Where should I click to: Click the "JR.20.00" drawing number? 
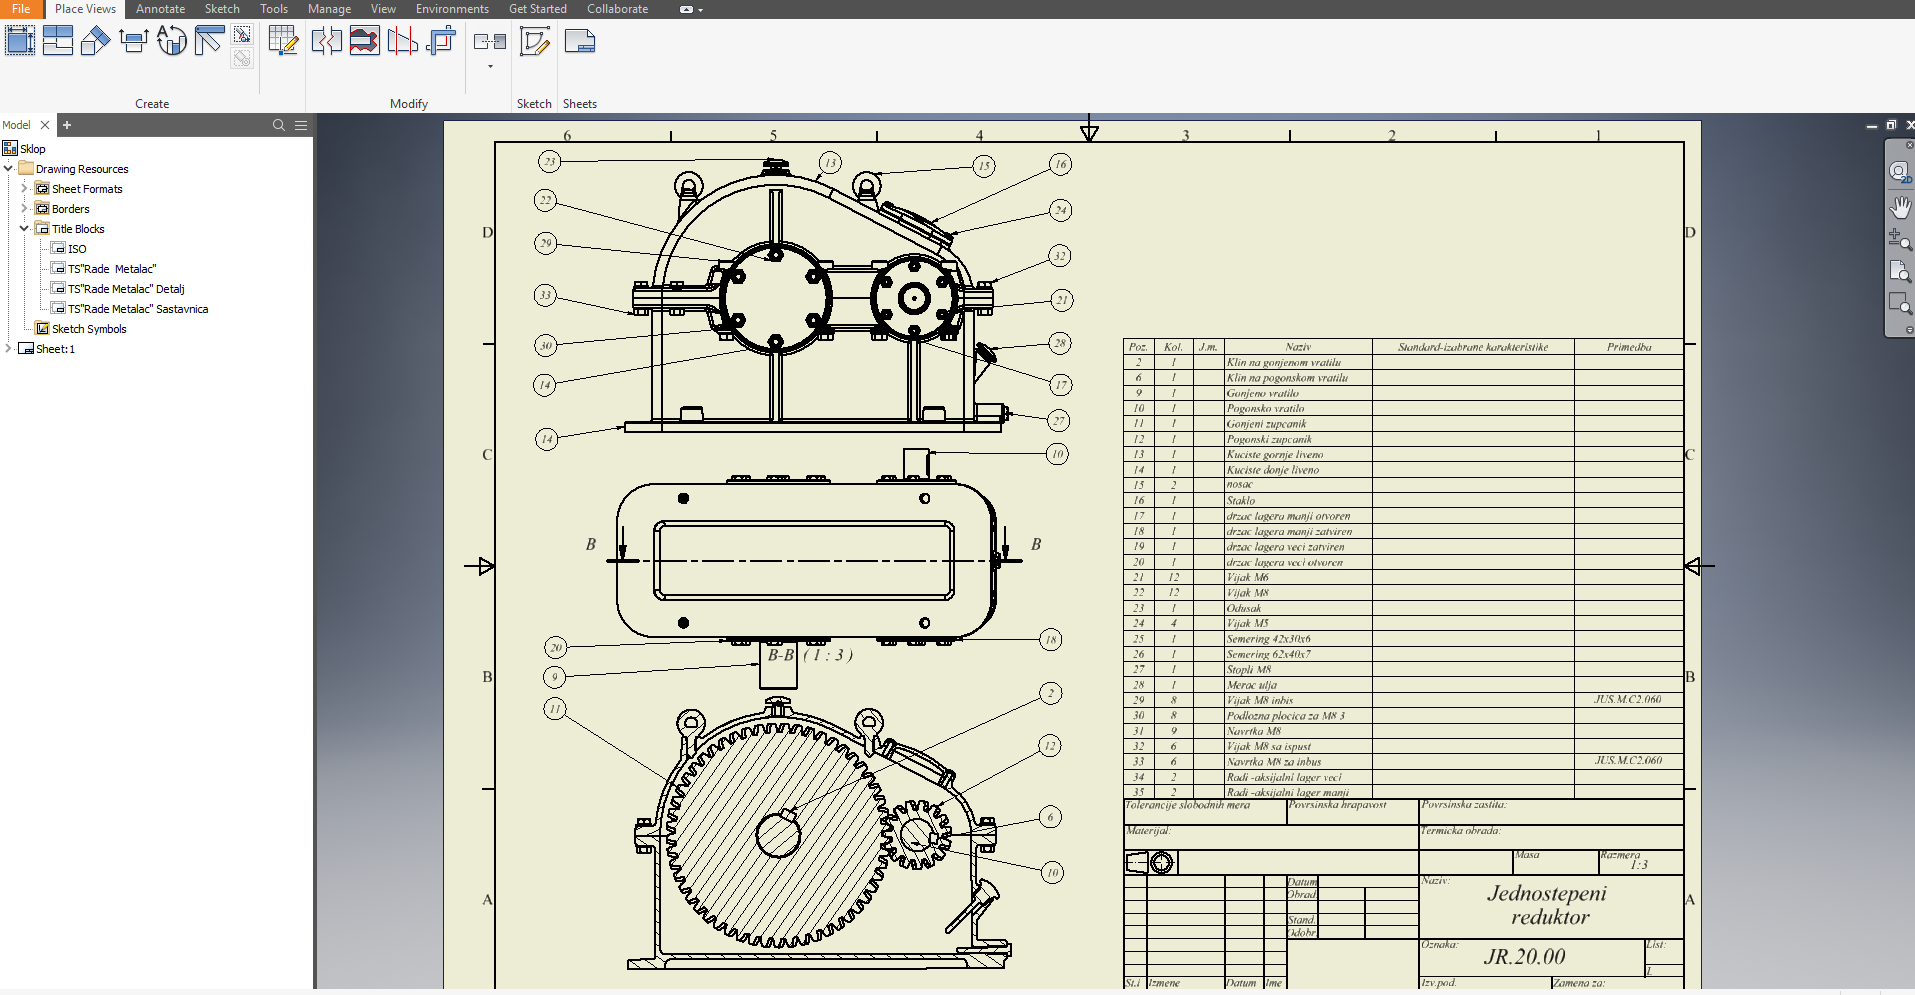(1524, 957)
